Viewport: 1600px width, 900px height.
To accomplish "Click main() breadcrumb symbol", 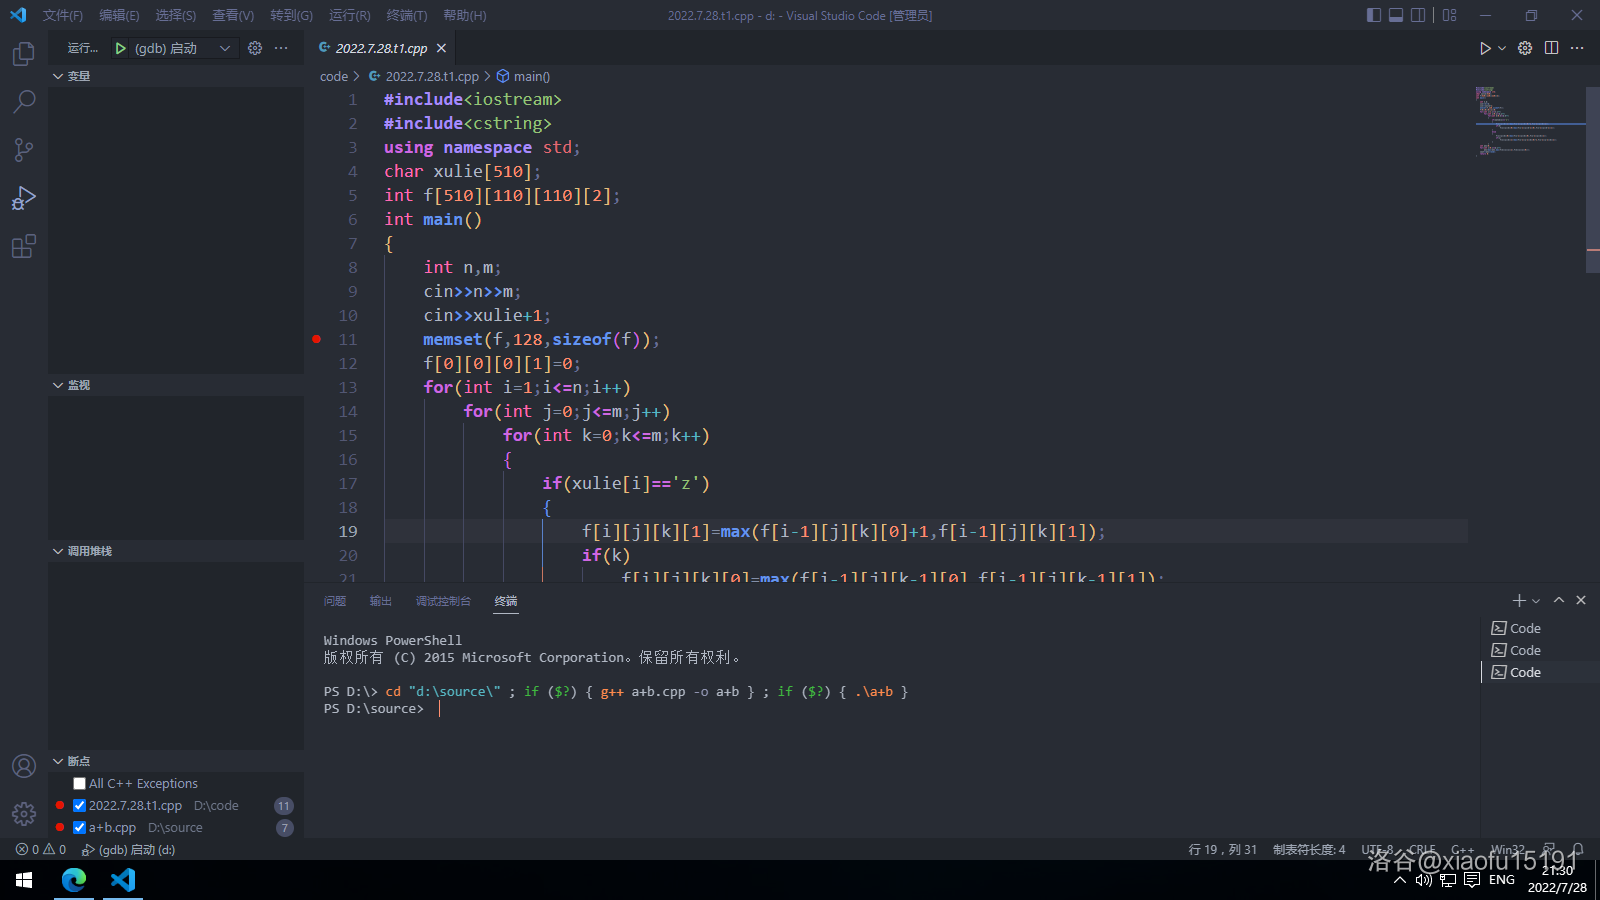I will click(x=524, y=76).
